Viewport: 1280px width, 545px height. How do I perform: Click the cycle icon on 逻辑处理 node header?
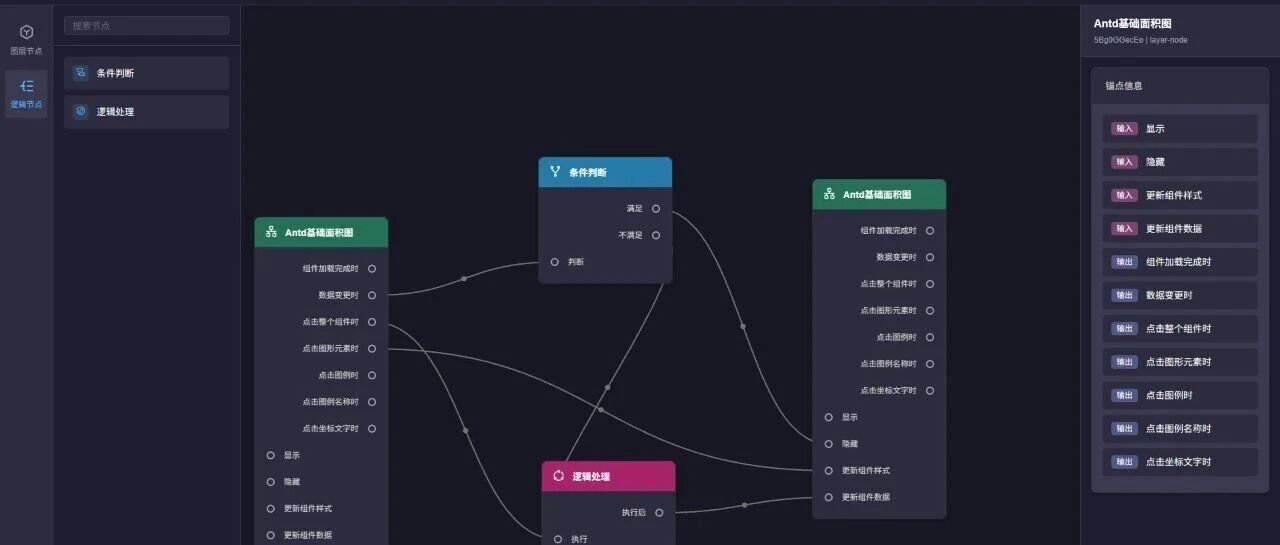pyautogui.click(x=558, y=476)
